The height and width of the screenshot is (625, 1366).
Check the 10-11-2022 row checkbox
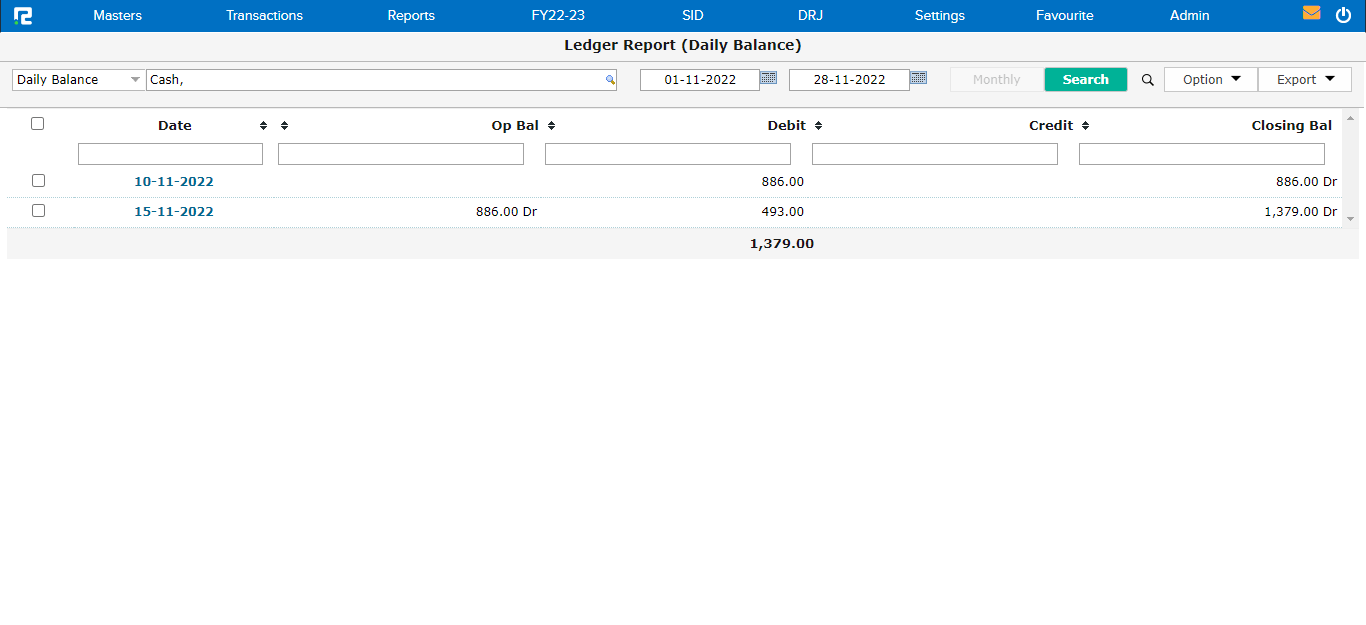click(38, 181)
